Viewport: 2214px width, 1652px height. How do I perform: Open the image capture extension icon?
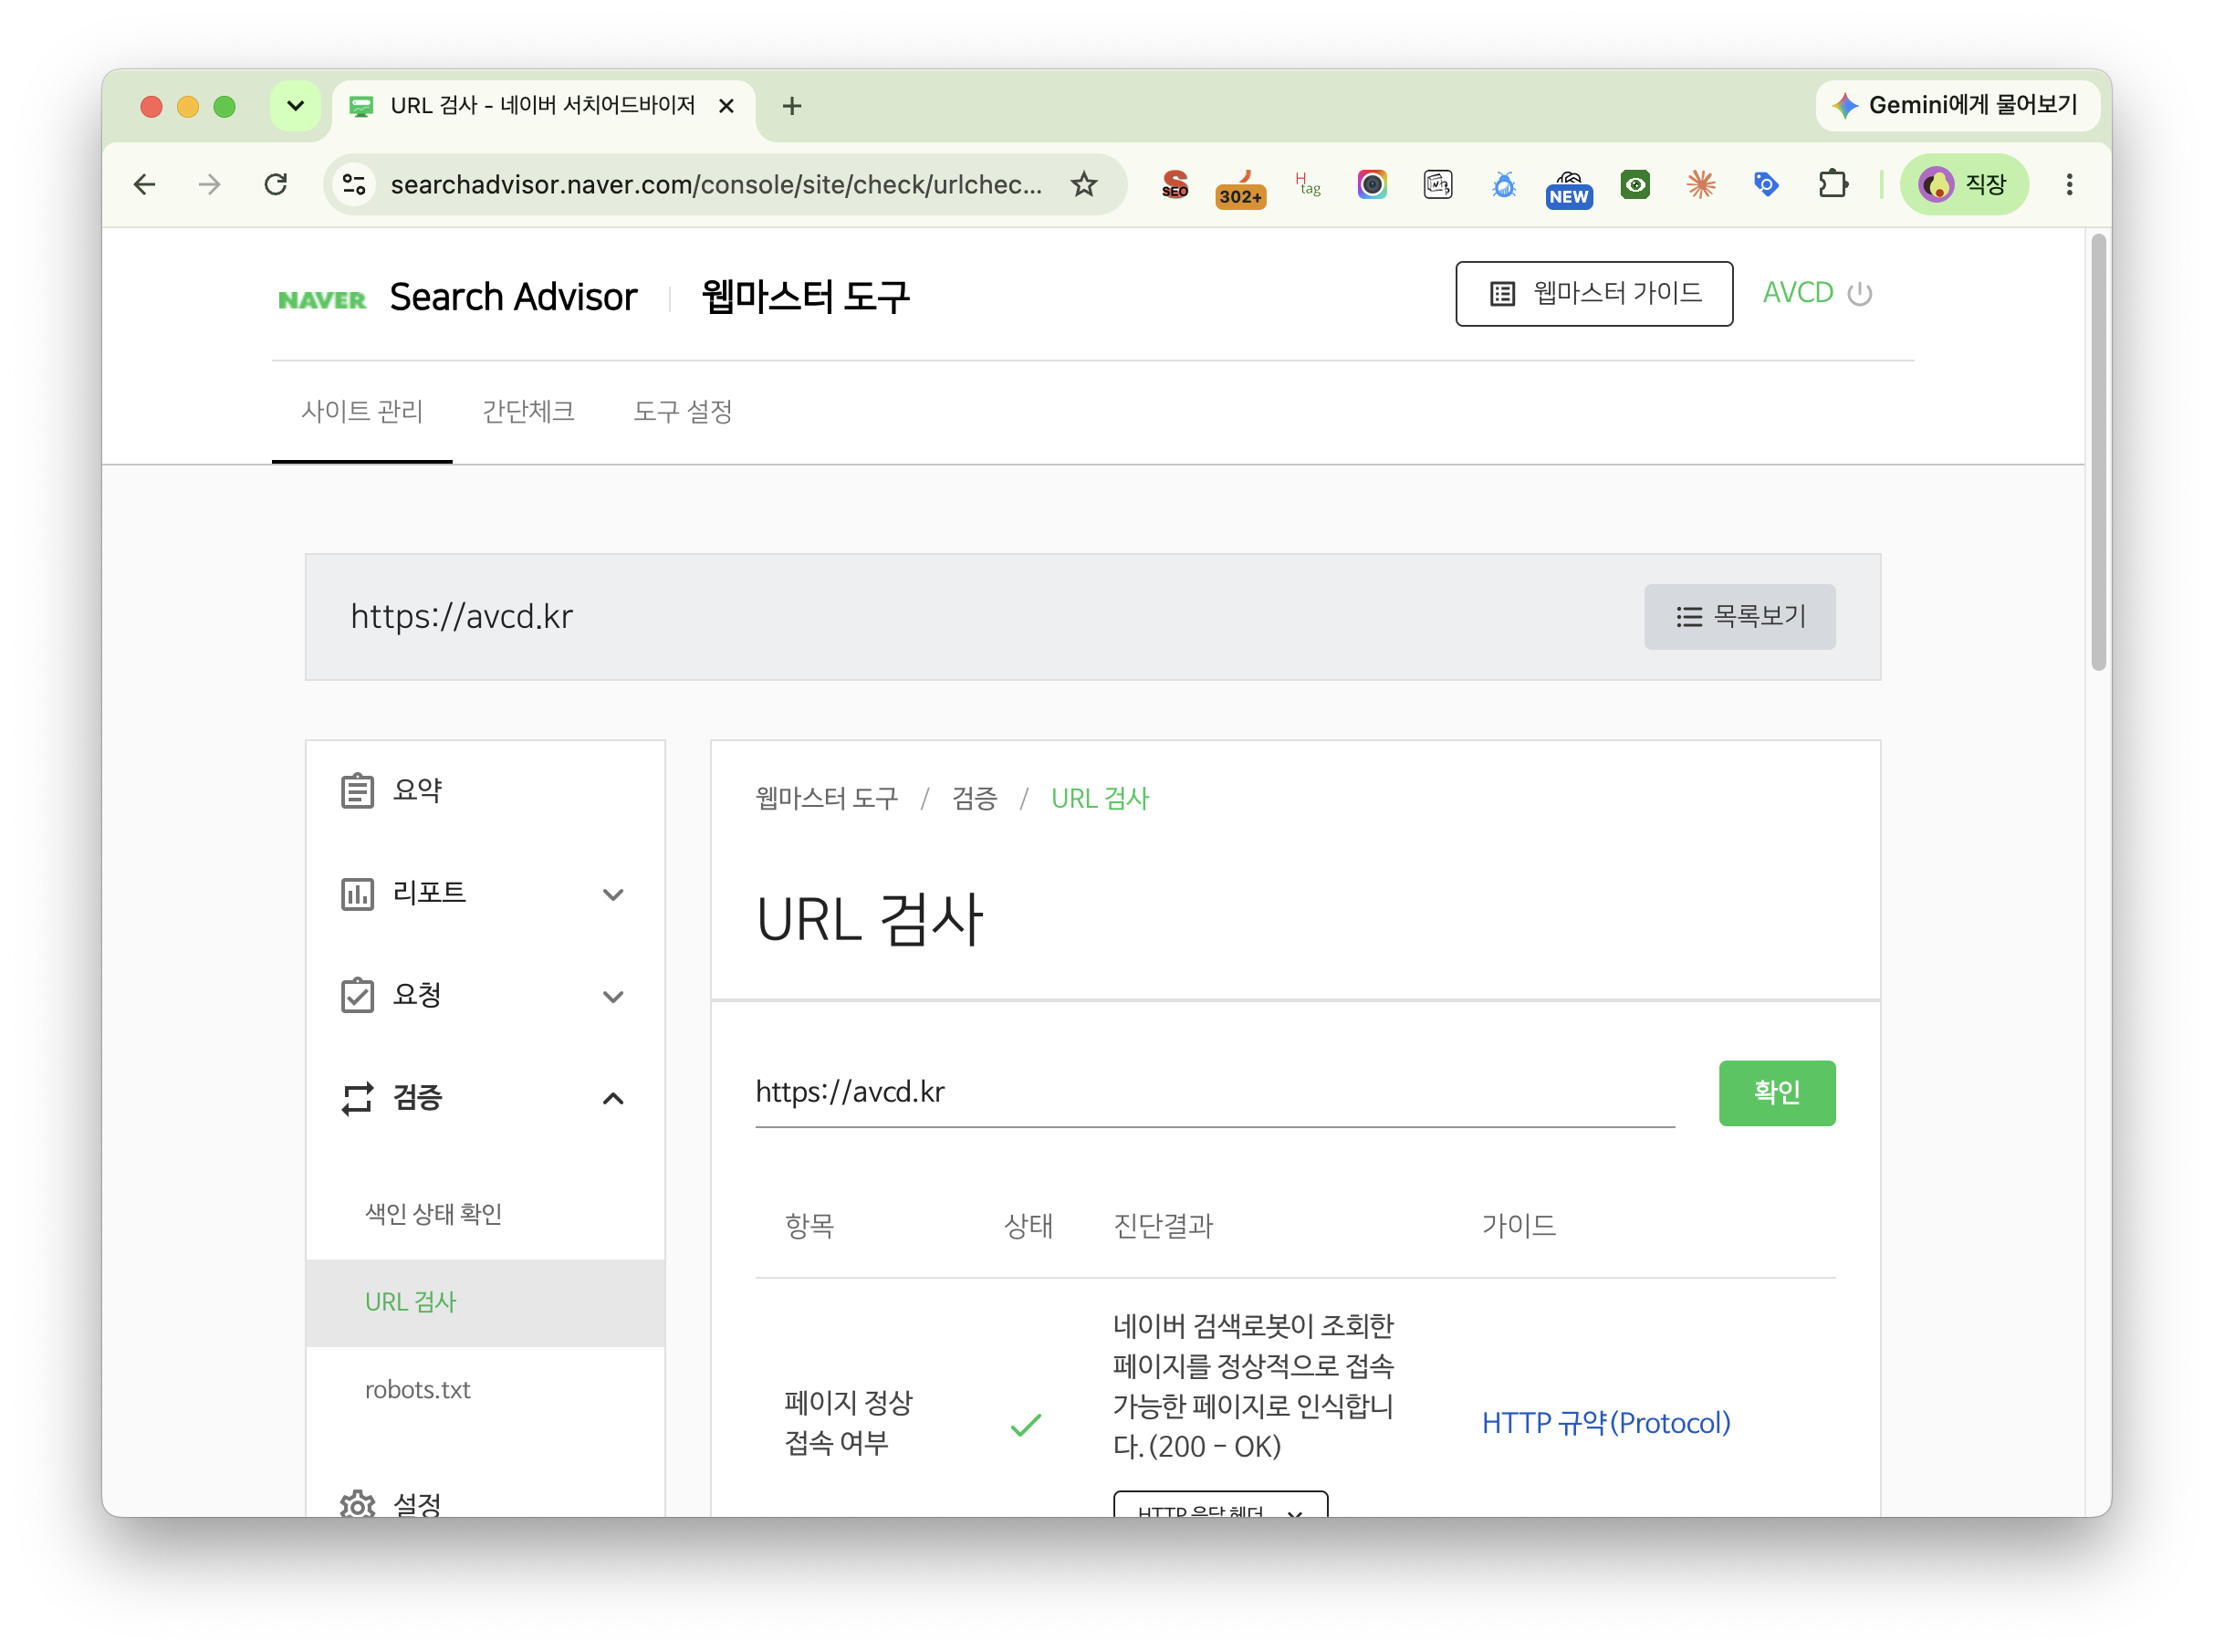(x=1438, y=184)
